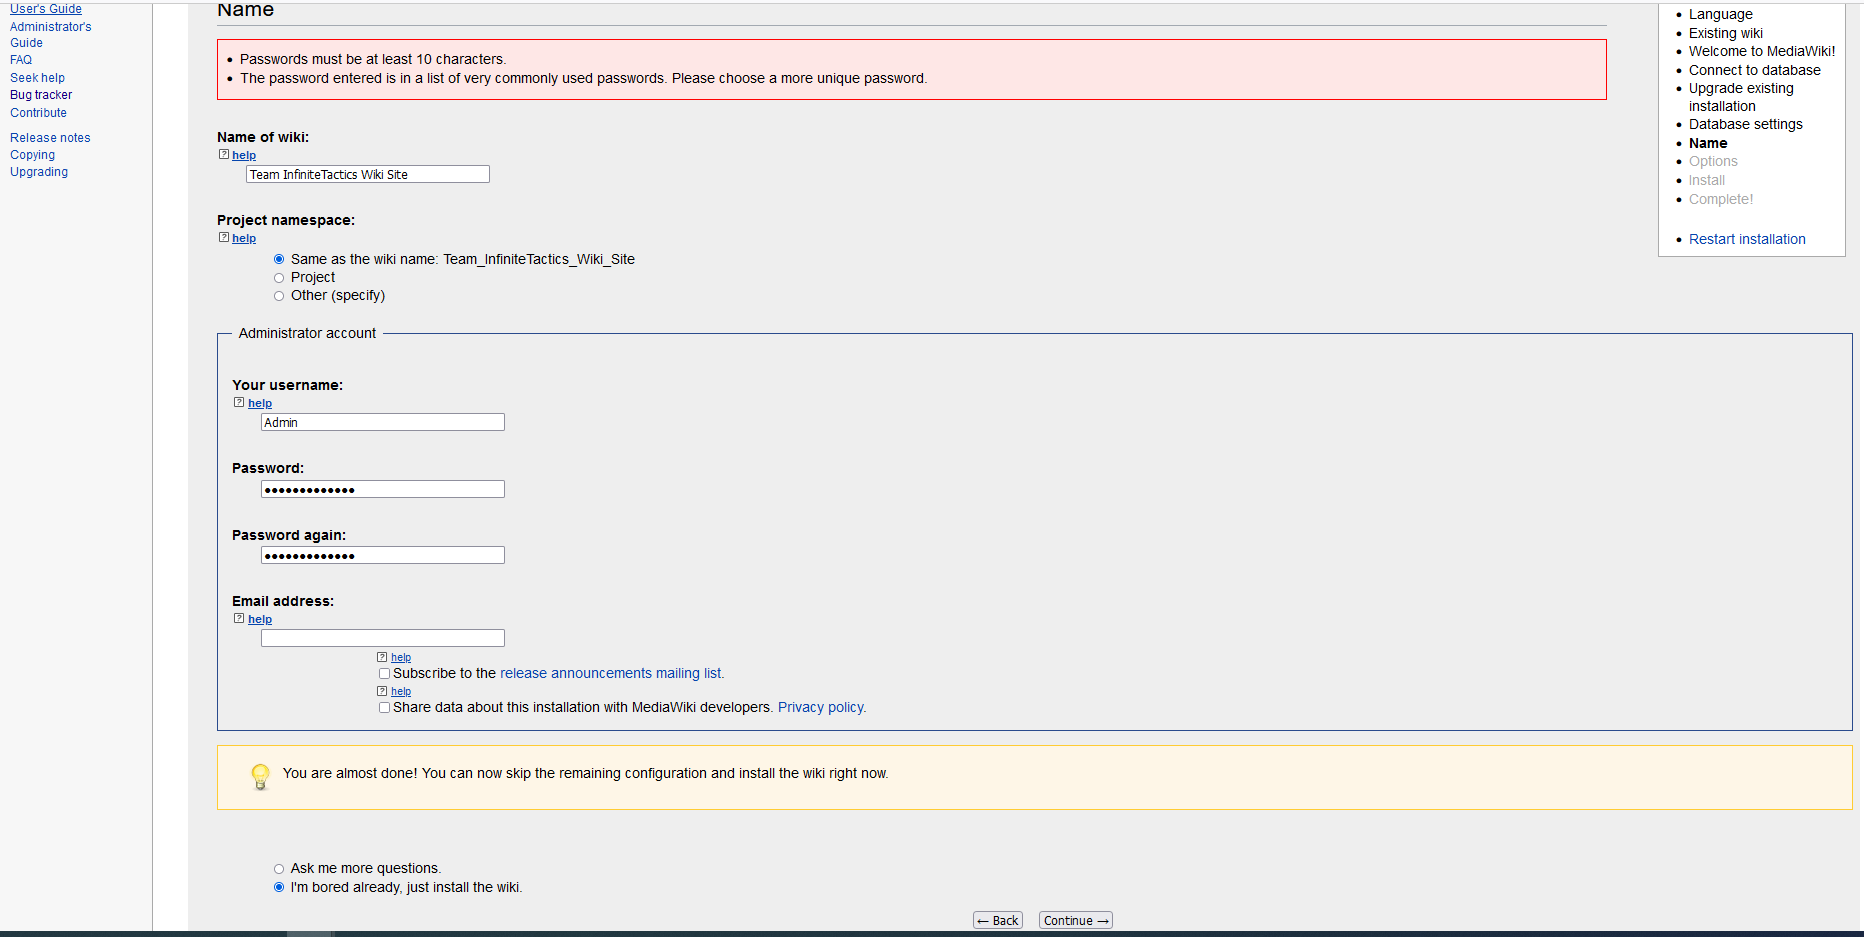Go Back to previous step
Viewport: 1864px width, 937px height.
pyautogui.click(x=998, y=921)
